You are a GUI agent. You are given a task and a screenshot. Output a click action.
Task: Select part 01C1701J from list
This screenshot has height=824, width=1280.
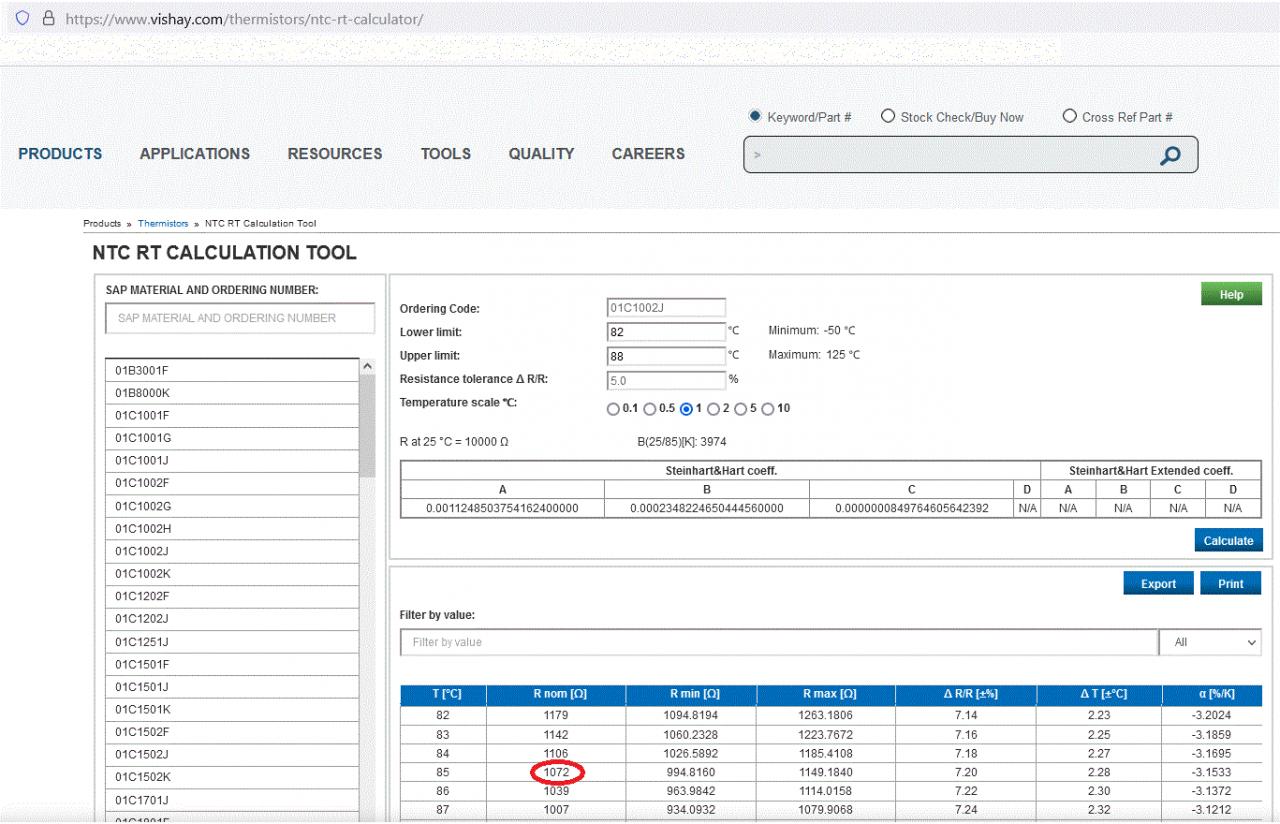tap(232, 801)
